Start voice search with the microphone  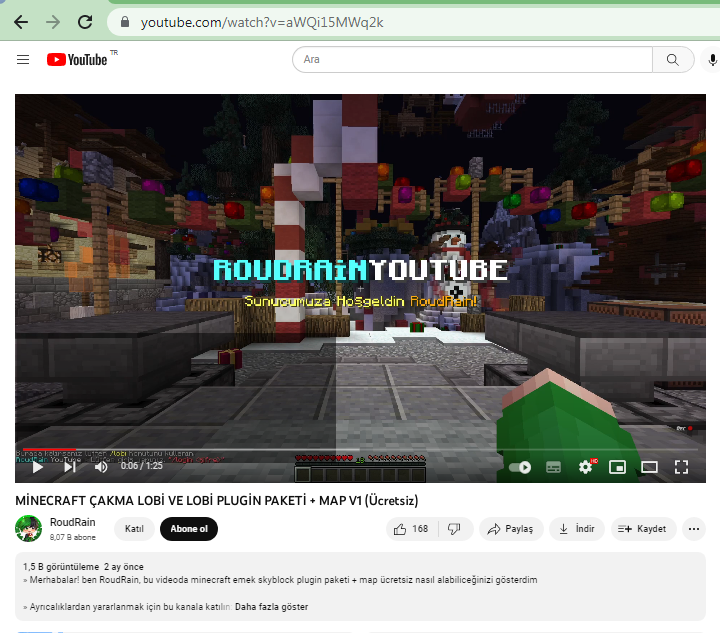[712, 60]
